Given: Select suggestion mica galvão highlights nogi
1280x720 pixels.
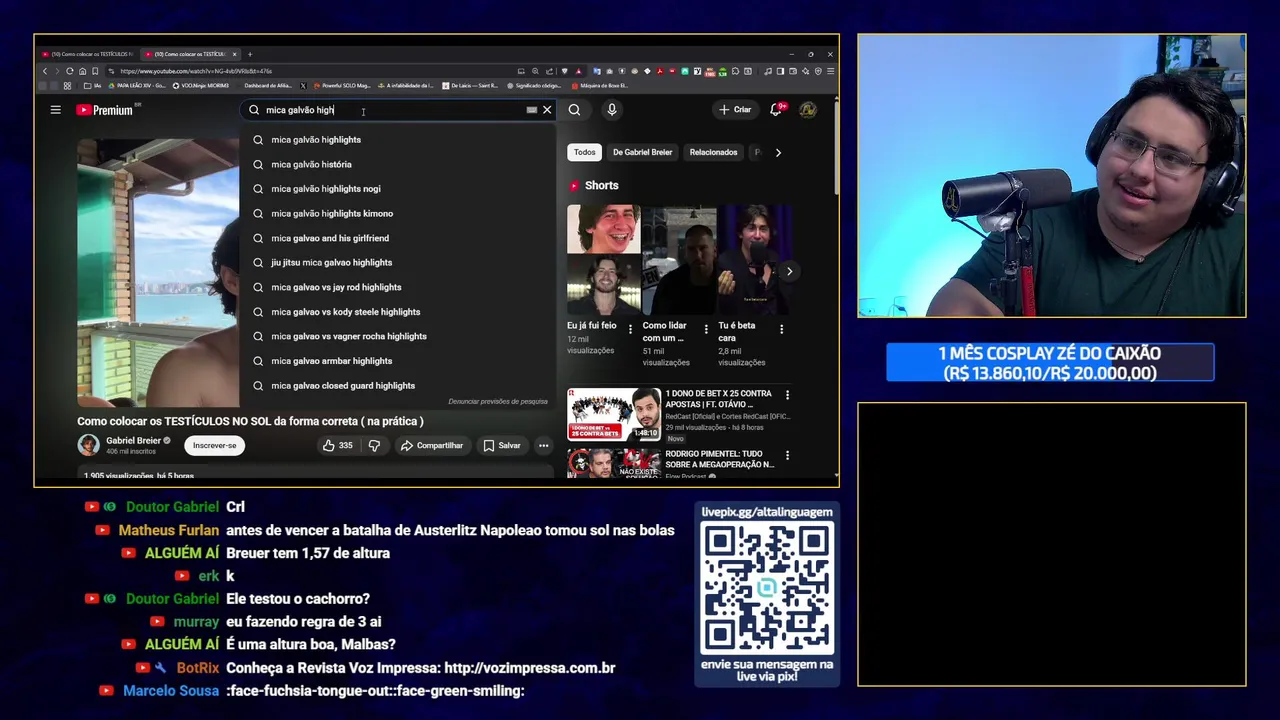Looking at the screenshot, I should [397, 189].
